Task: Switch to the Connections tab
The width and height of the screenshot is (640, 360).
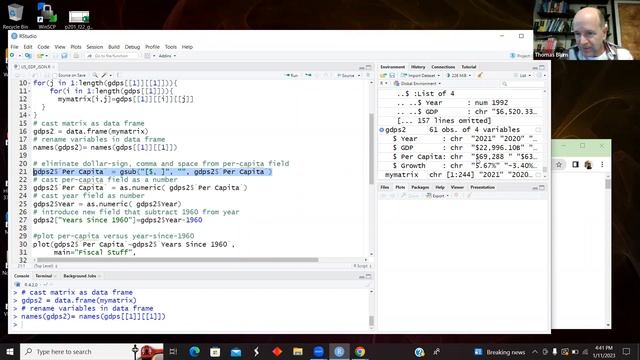Action: (443, 67)
